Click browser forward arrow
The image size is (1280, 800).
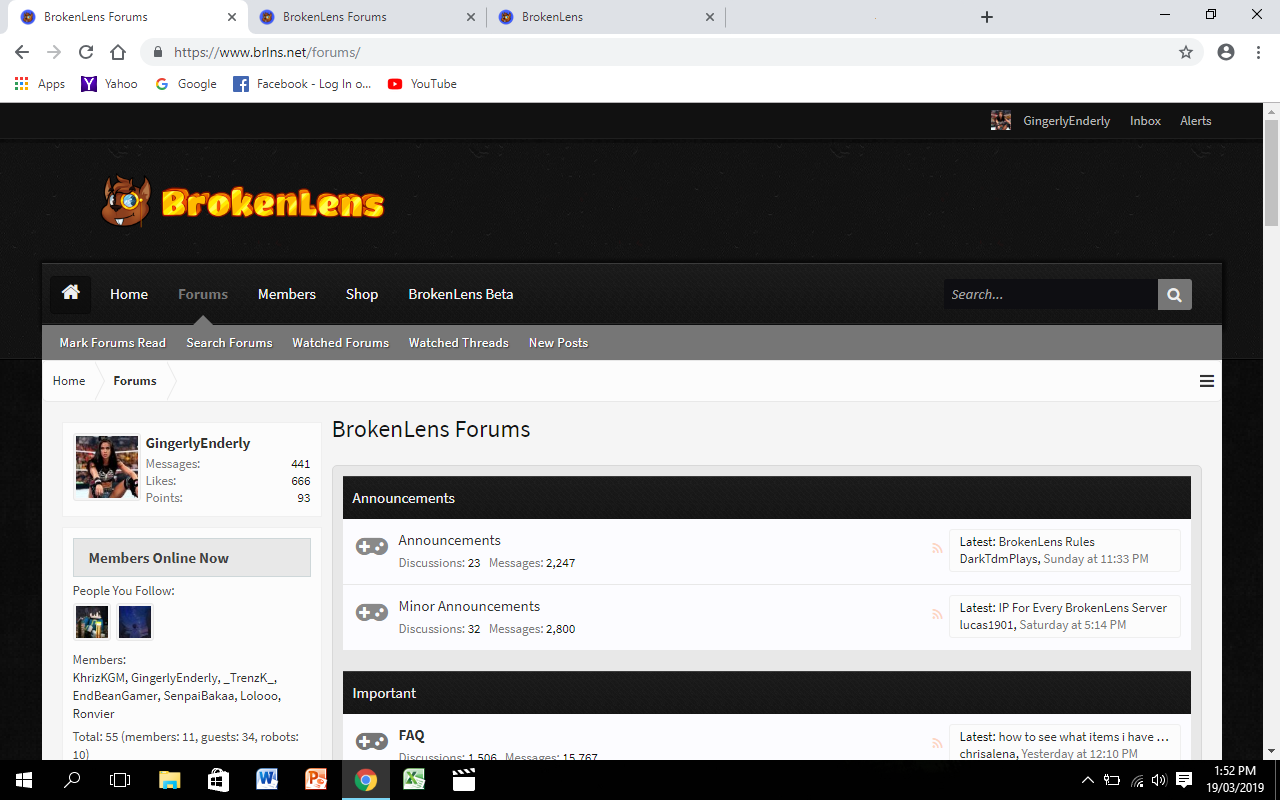[54, 52]
